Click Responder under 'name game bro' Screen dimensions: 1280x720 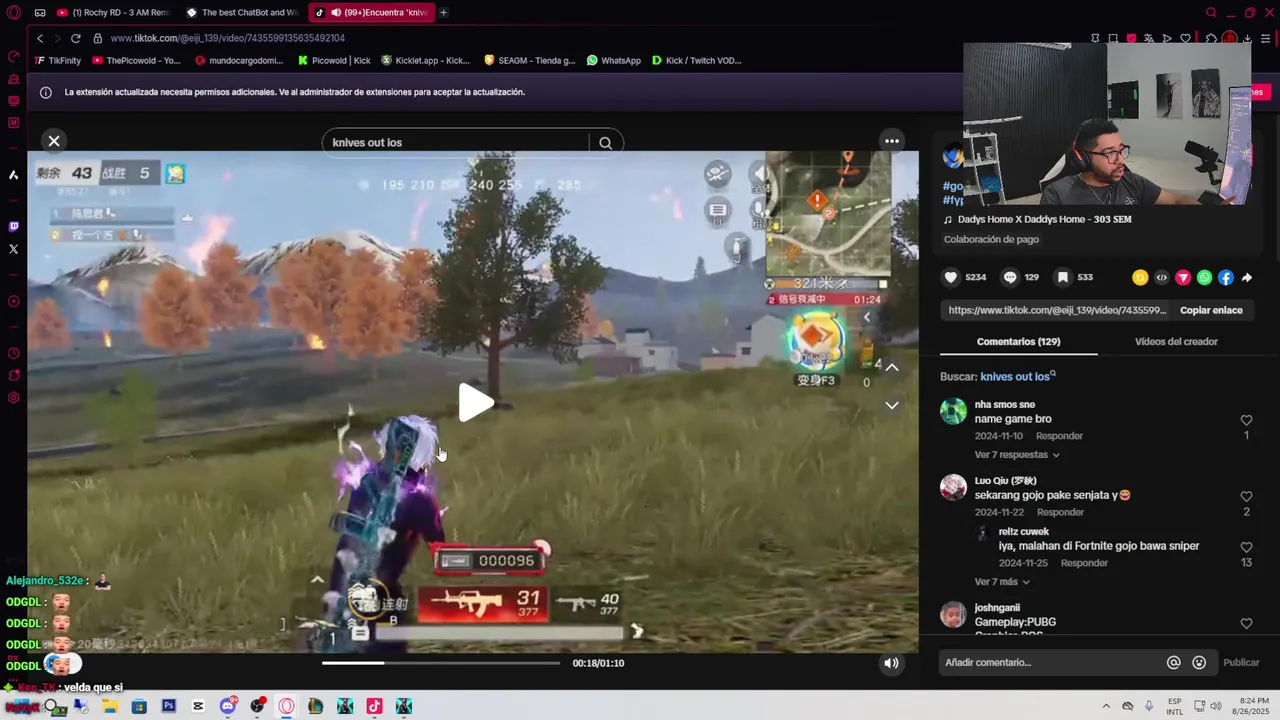point(1059,436)
